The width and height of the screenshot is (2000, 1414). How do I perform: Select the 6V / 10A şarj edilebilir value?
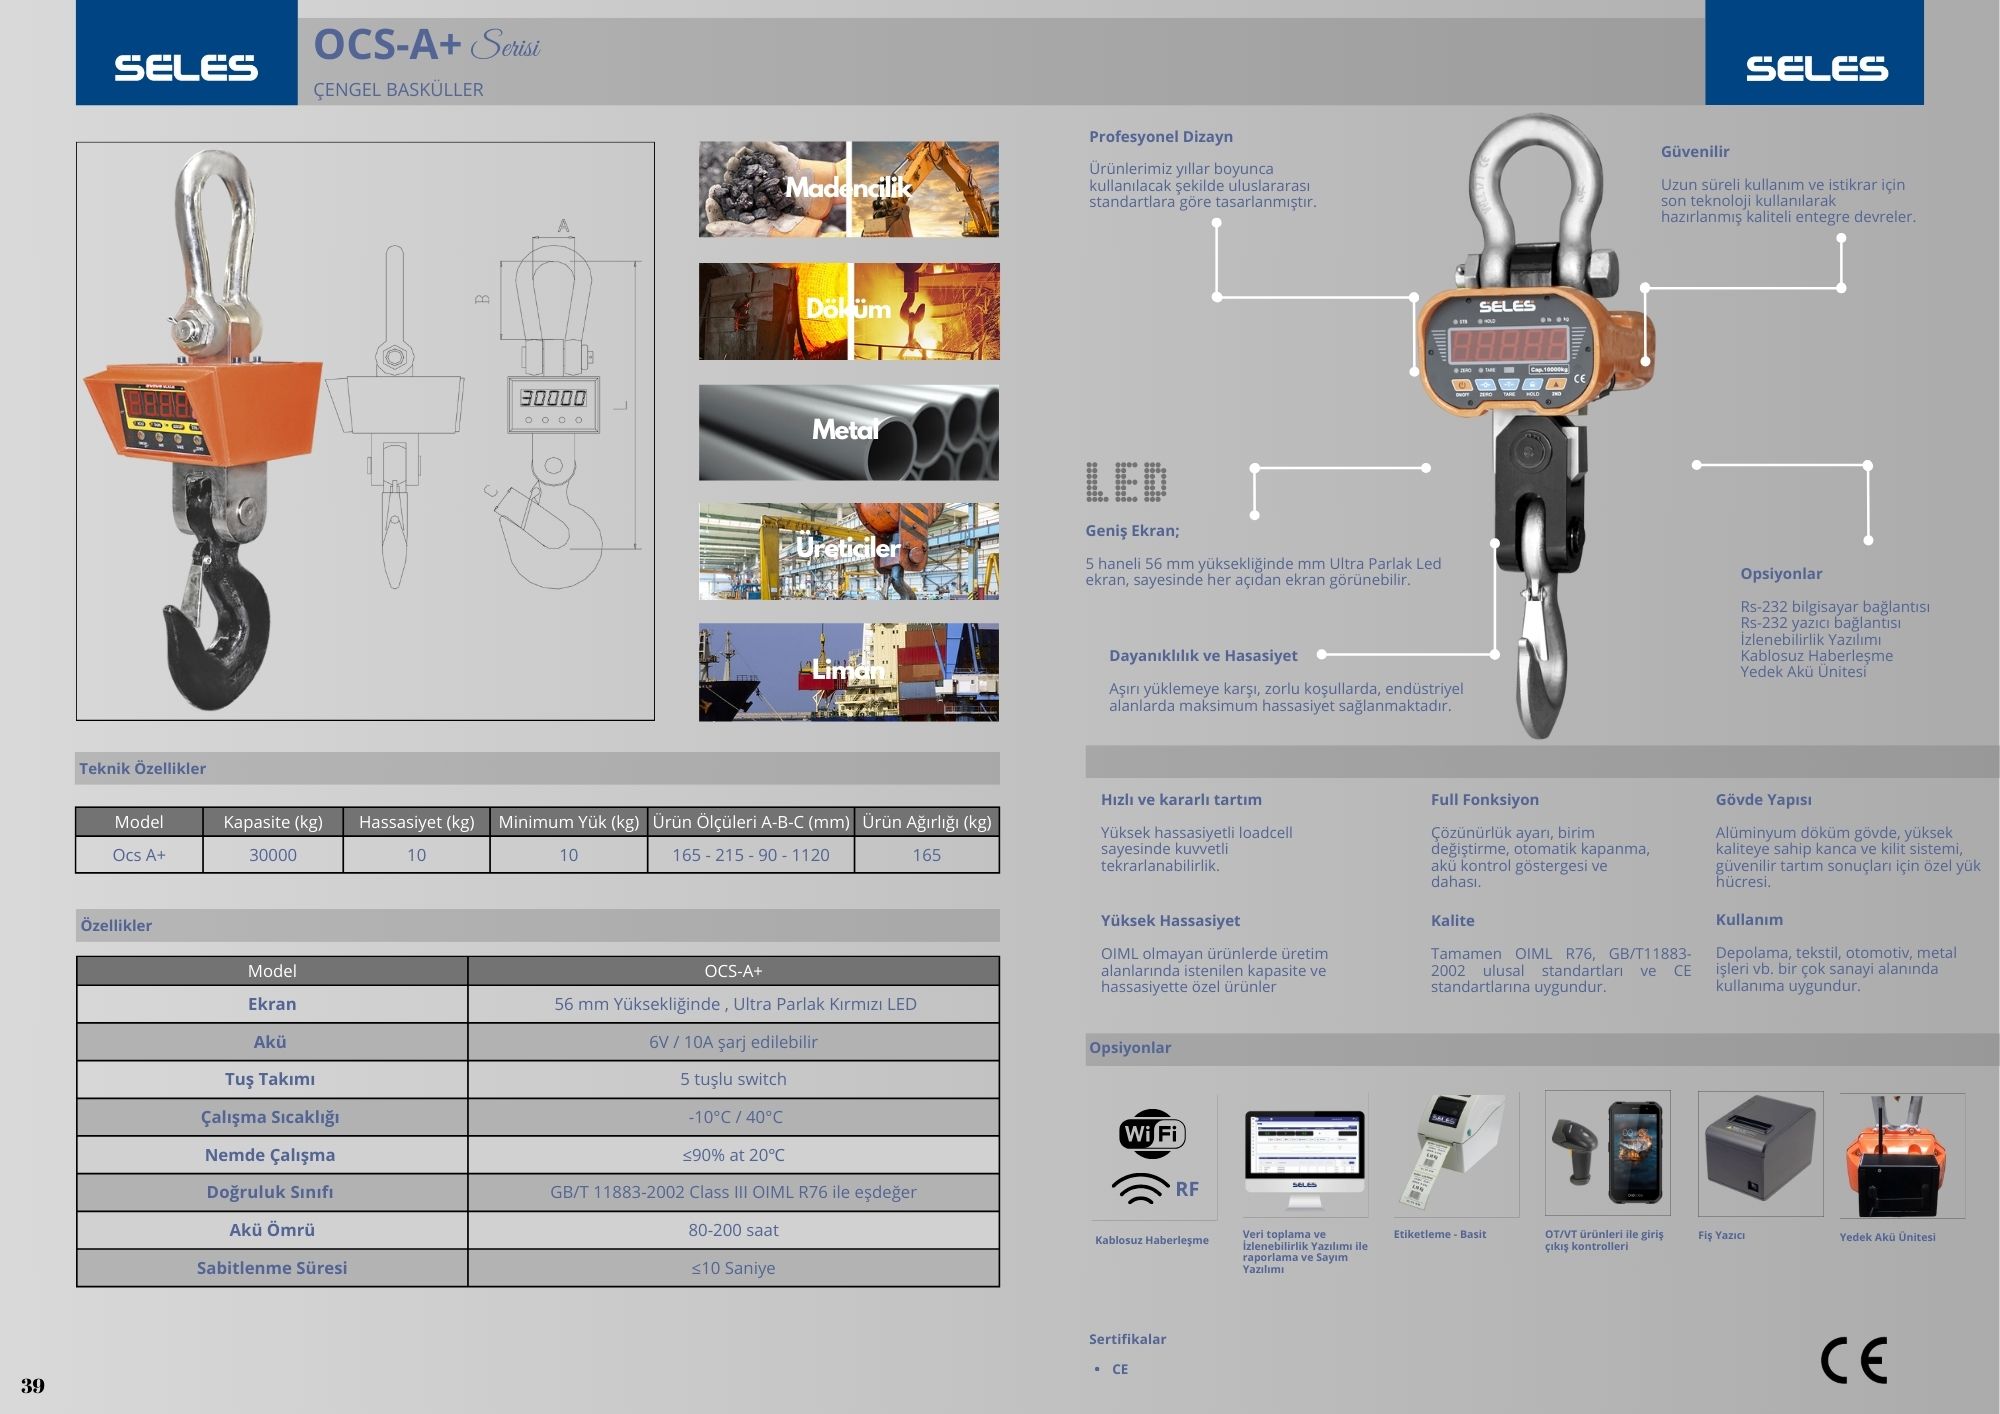tap(733, 1042)
